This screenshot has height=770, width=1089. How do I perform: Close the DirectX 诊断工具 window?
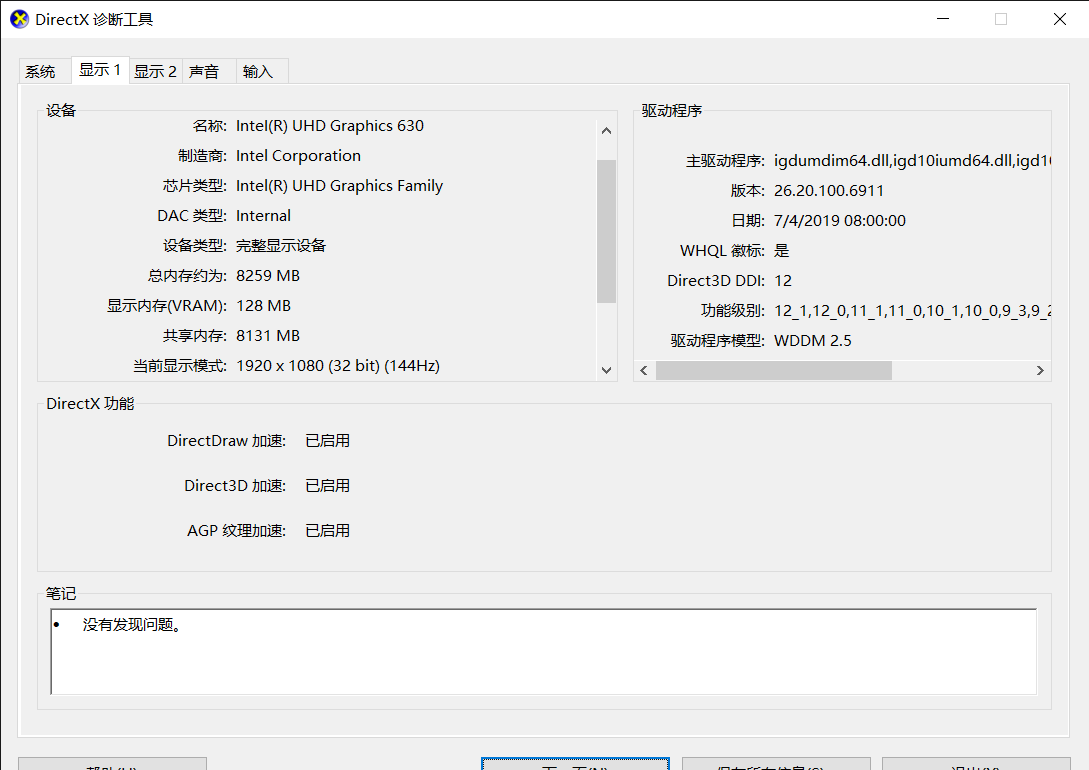click(x=1059, y=19)
